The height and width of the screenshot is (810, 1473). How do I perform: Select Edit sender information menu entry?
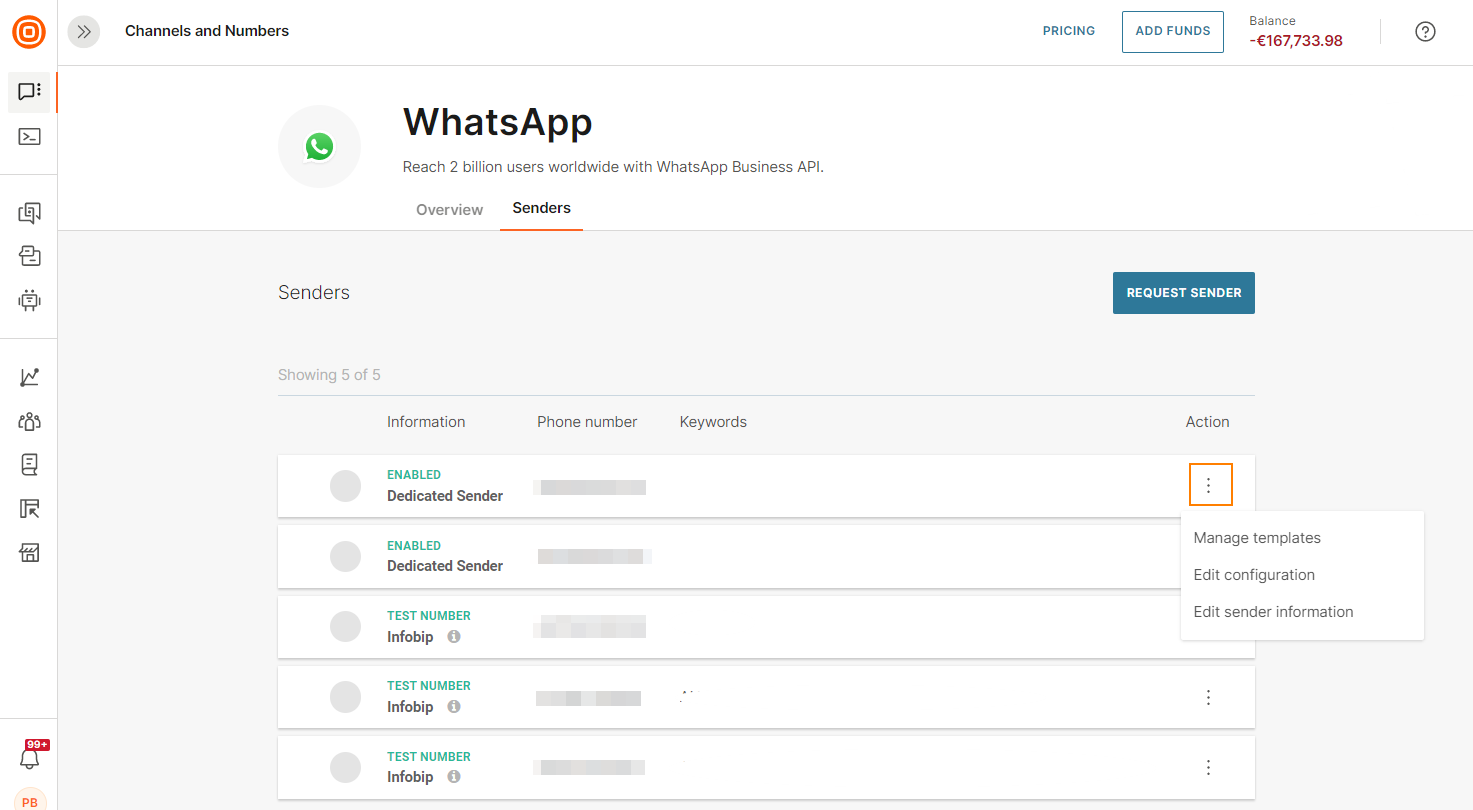point(1273,612)
